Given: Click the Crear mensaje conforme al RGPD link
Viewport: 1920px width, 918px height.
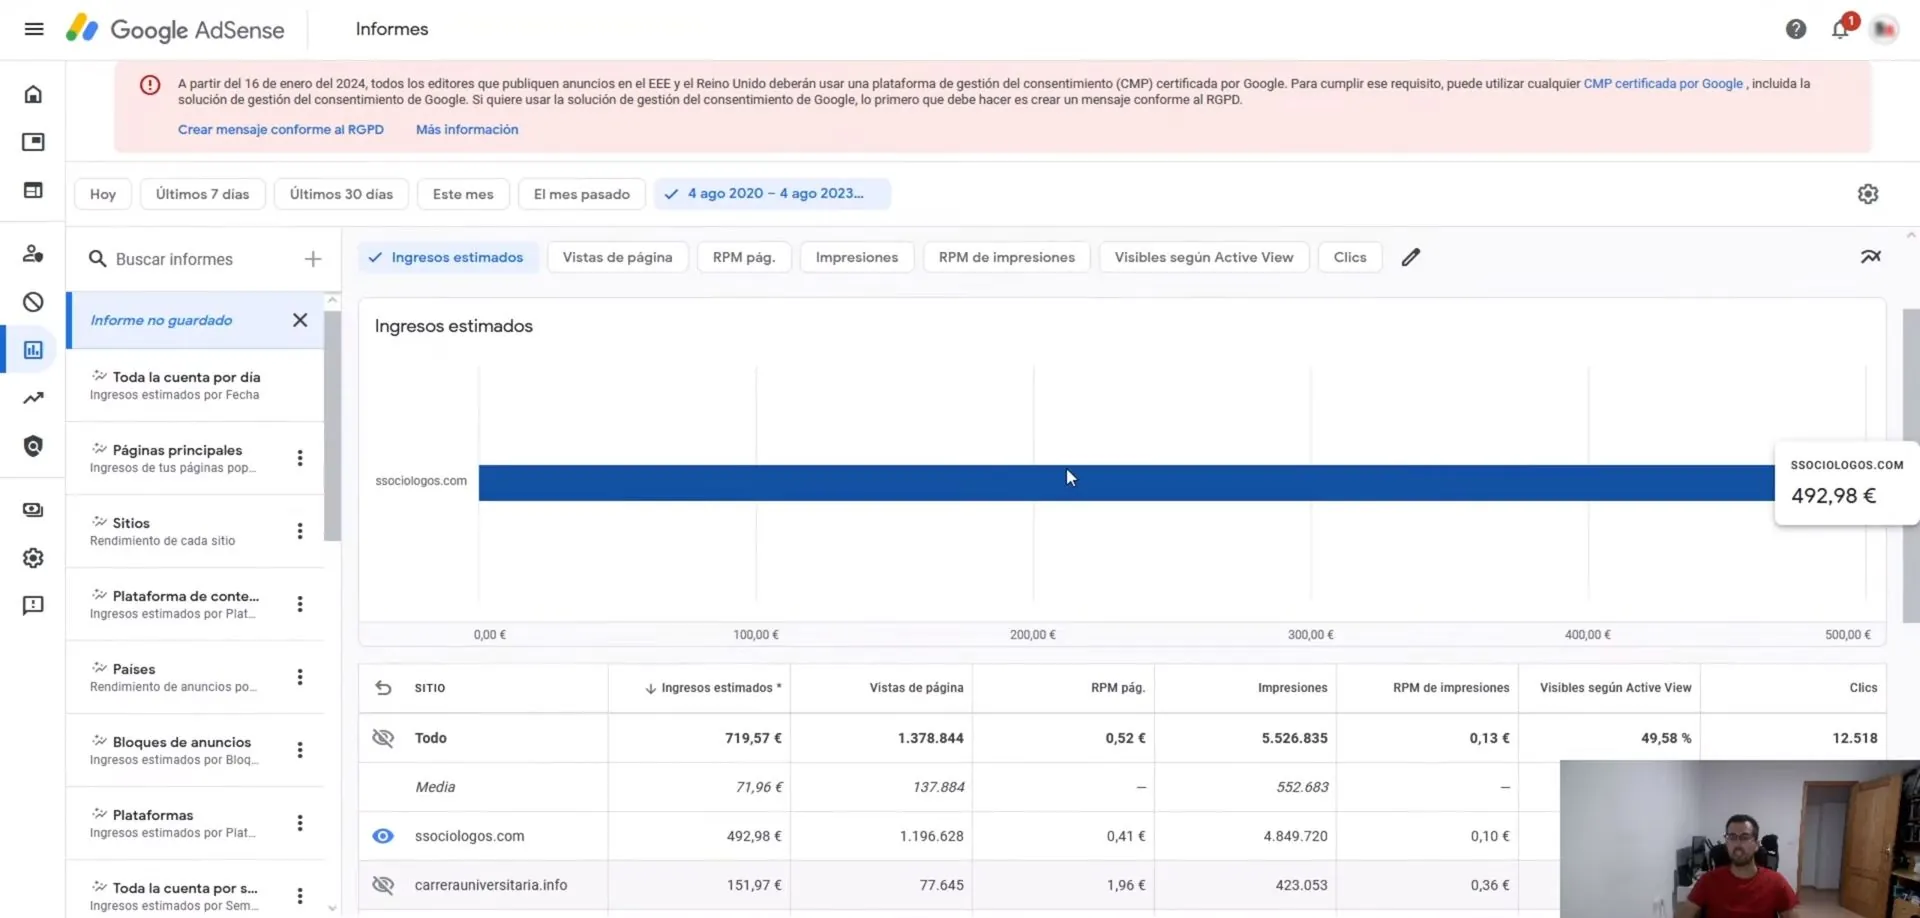Looking at the screenshot, I should click(x=281, y=129).
